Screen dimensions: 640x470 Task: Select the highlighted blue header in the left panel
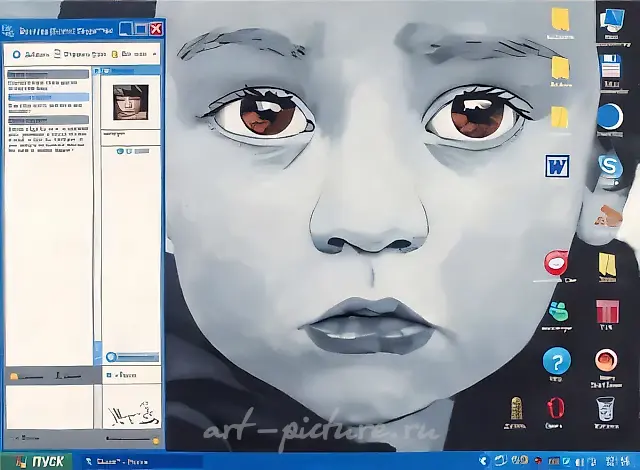(x=49, y=98)
